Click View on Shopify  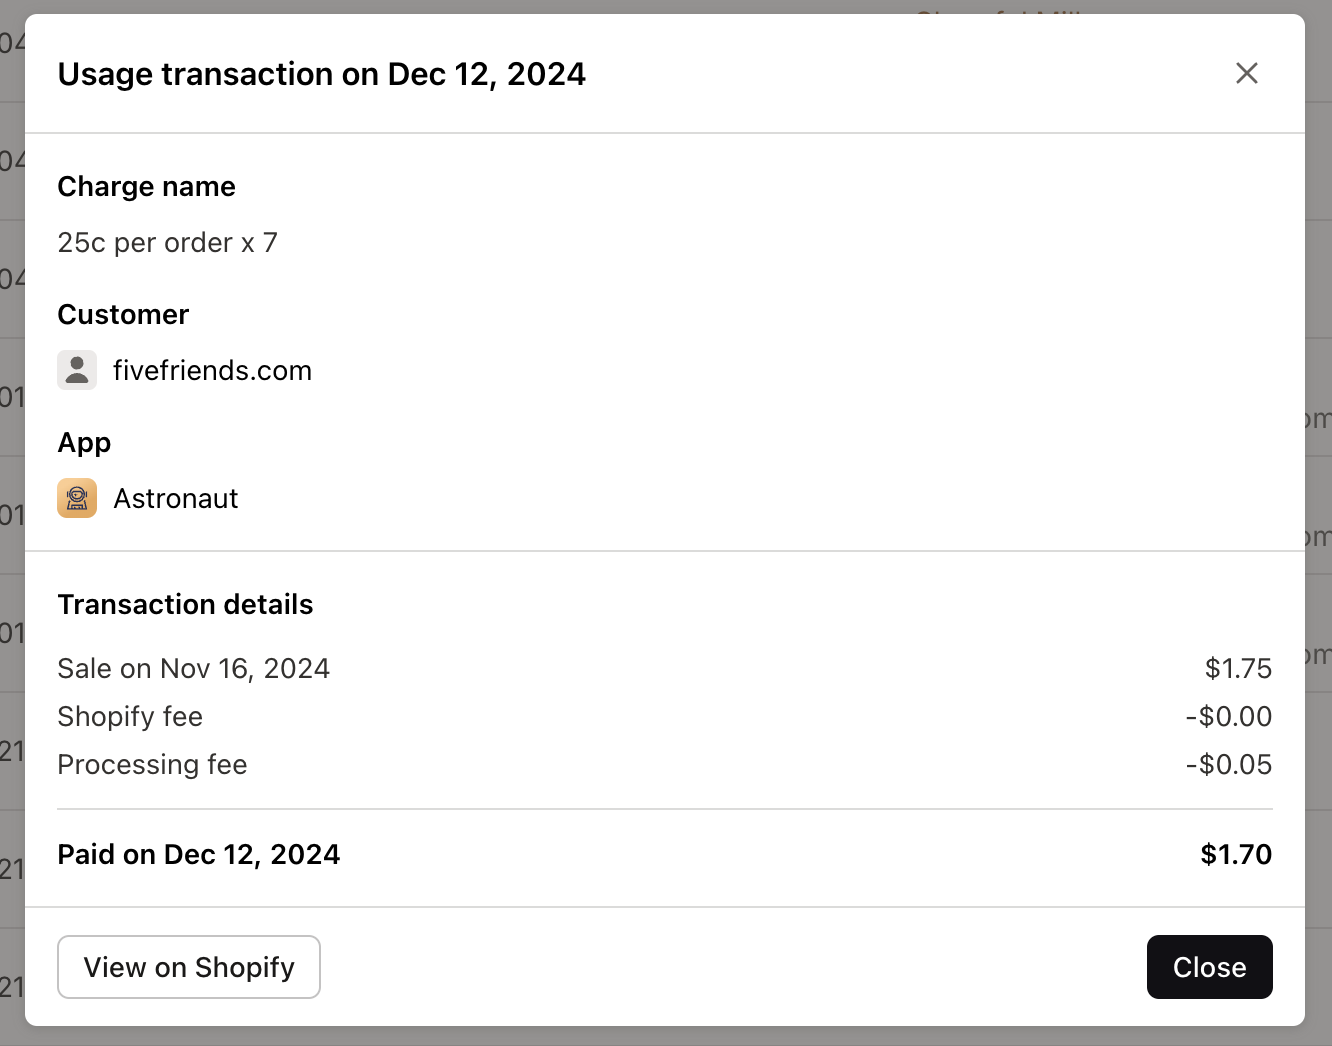(x=188, y=967)
